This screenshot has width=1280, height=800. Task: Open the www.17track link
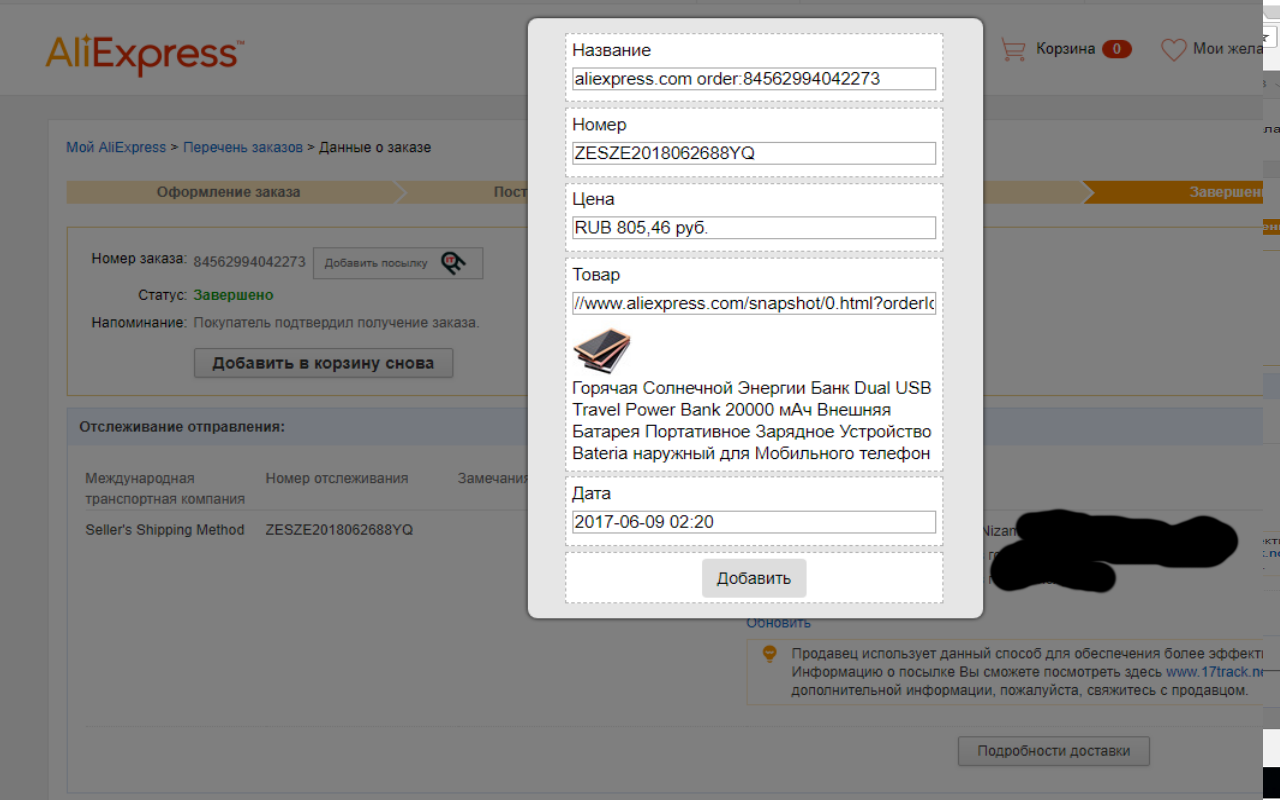pos(1216,672)
